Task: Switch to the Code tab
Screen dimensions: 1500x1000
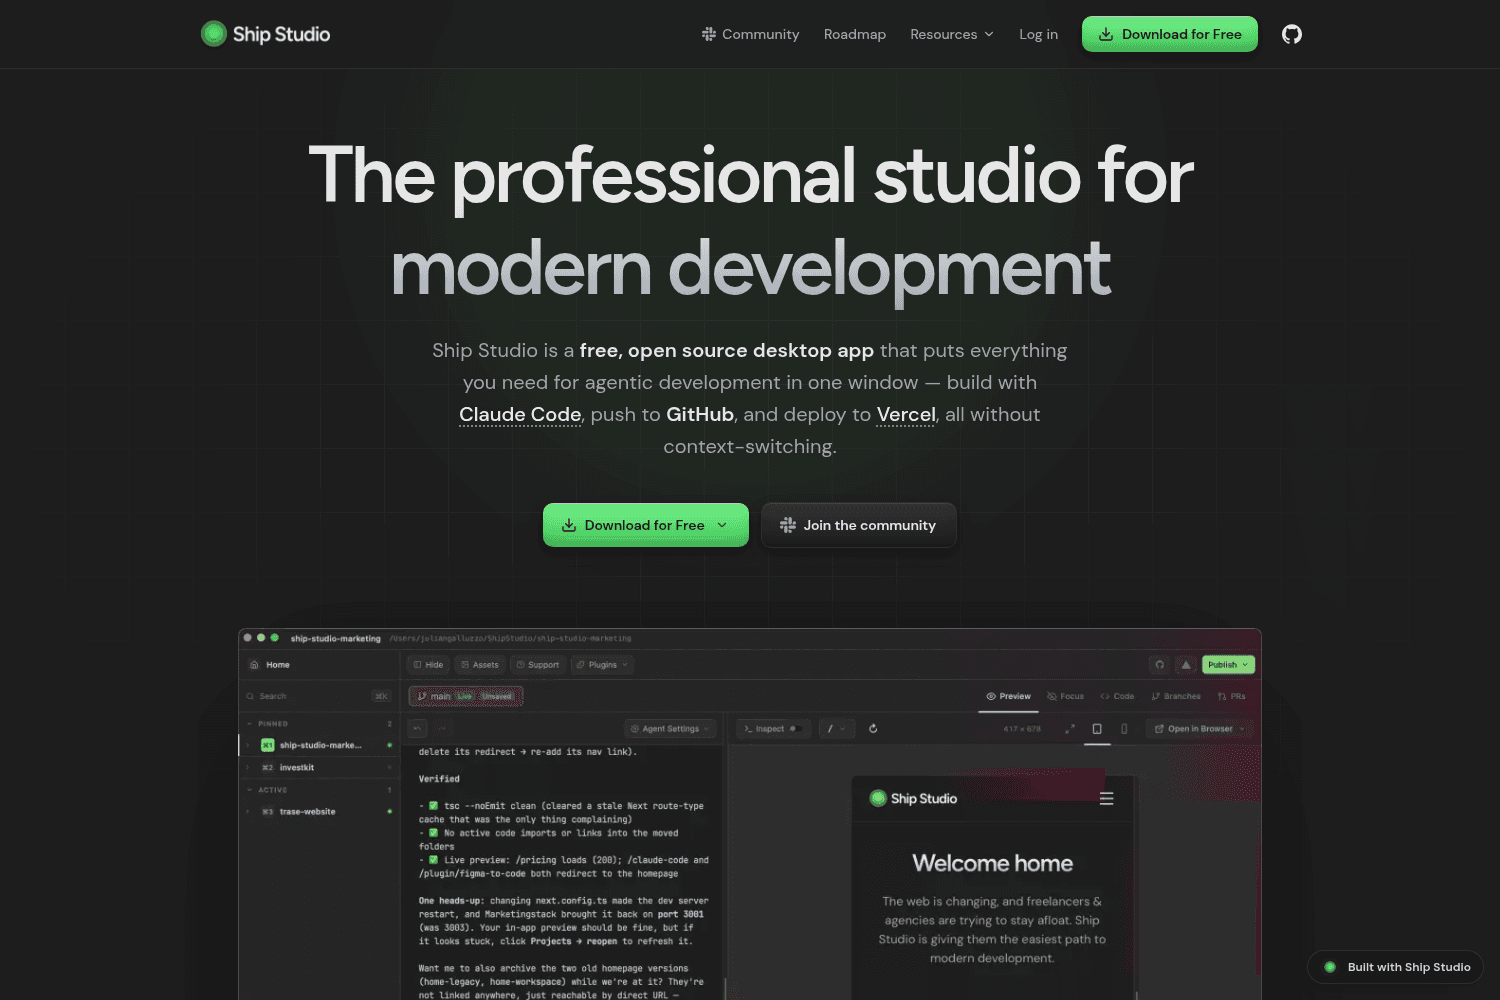Action: pos(1117,696)
